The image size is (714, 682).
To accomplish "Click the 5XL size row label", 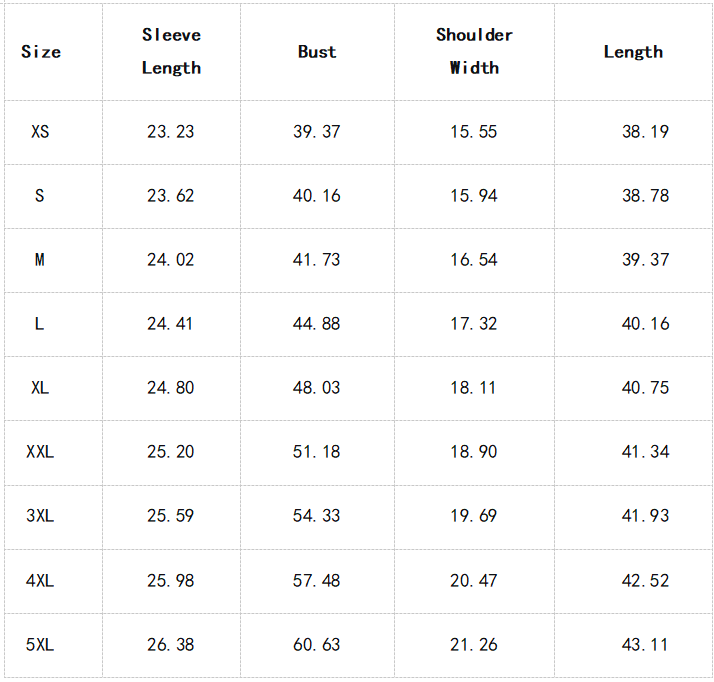I will [40, 645].
